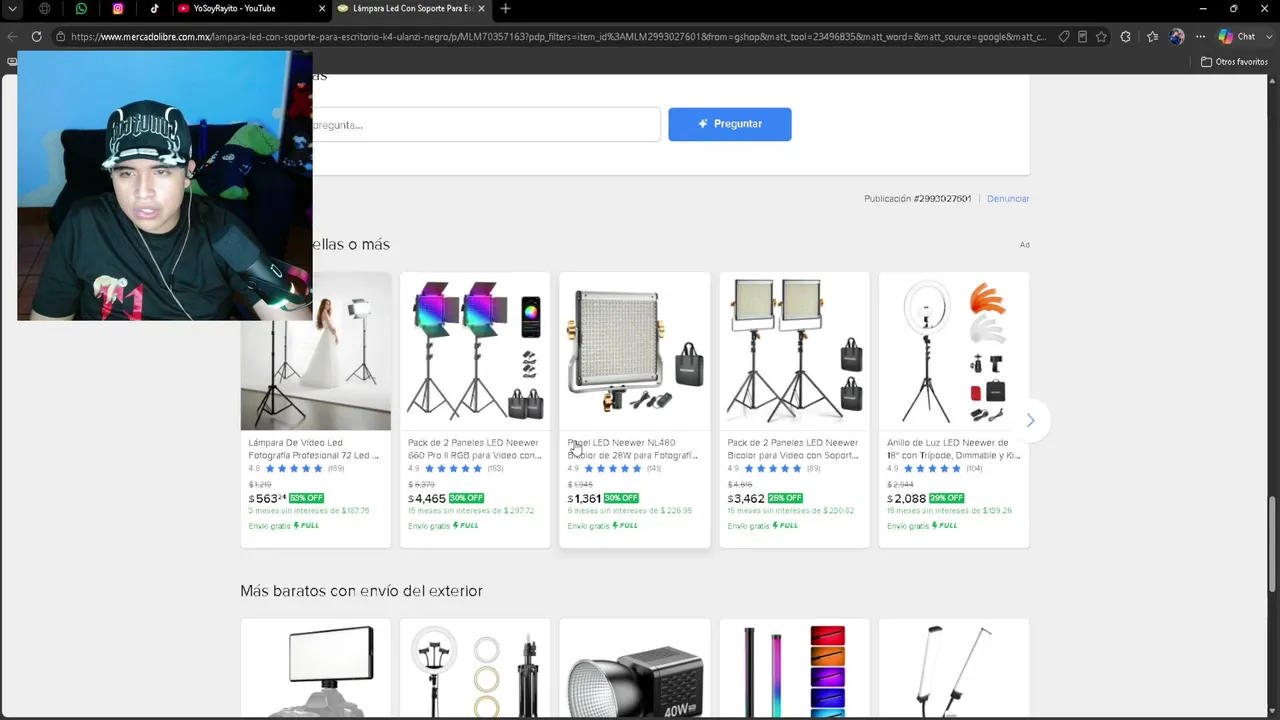
Task: Open the shopping price tag icon
Action: point(1064,37)
